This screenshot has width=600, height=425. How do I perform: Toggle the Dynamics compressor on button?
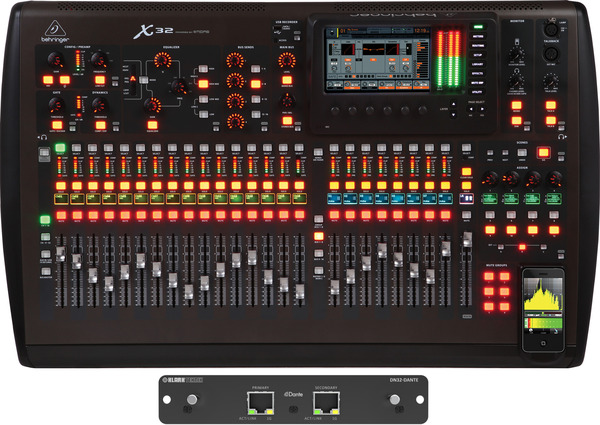[100, 125]
